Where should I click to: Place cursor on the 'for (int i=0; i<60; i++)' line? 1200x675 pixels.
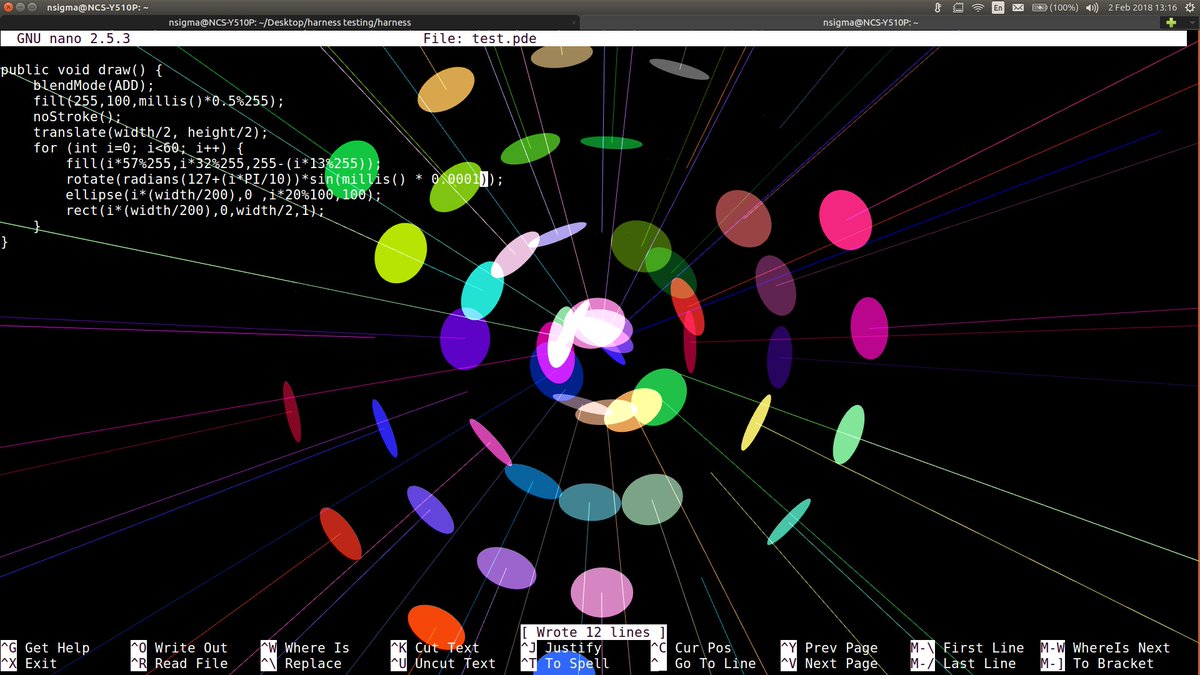[139, 148]
